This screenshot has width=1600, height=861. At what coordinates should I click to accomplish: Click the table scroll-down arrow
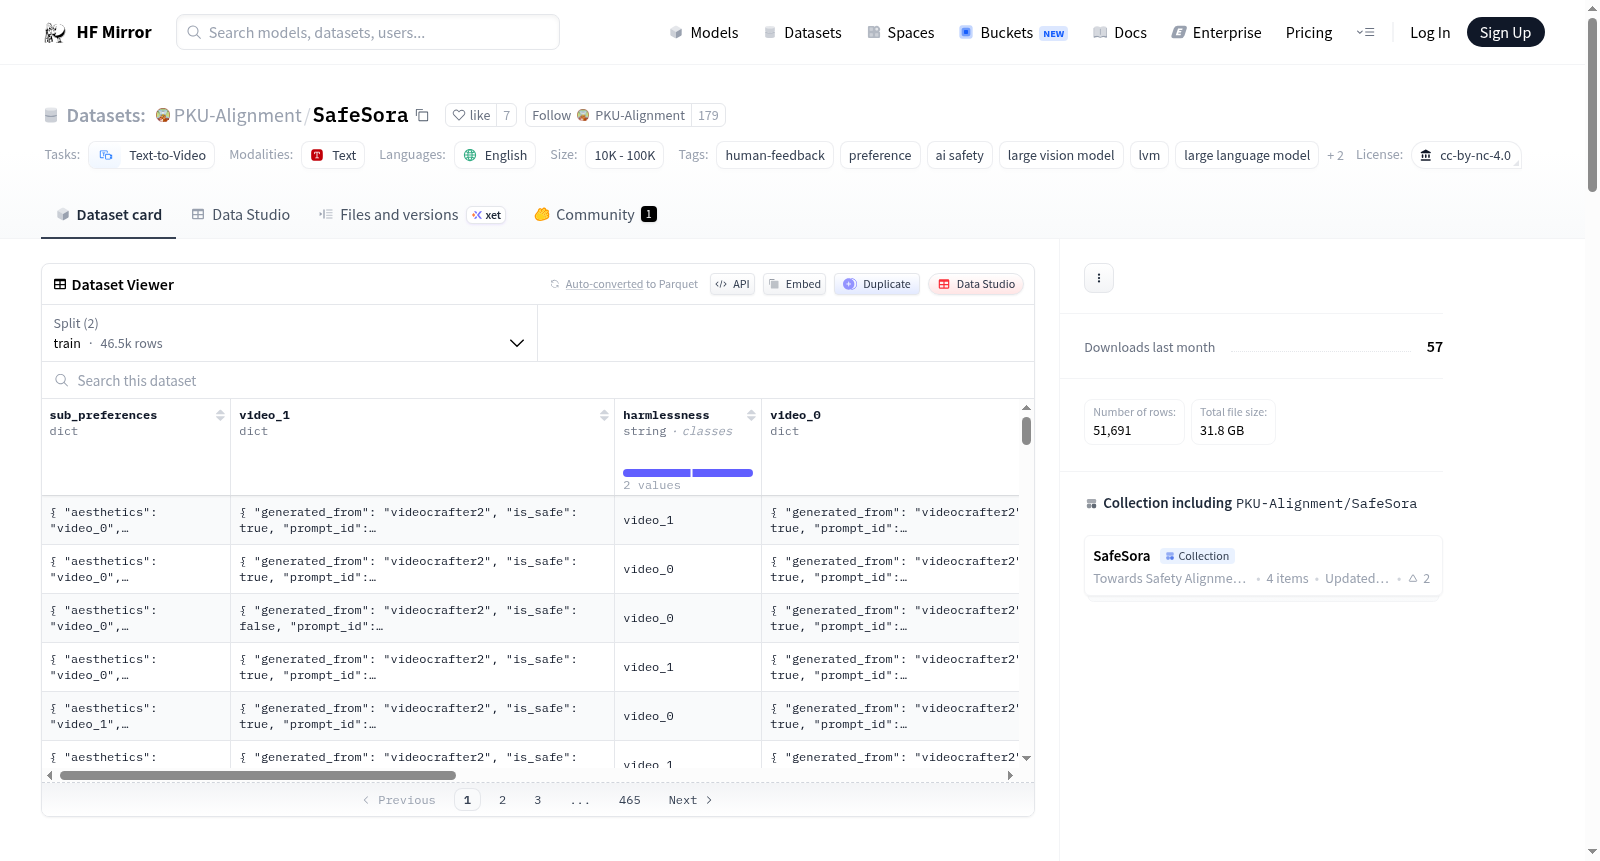click(1026, 758)
